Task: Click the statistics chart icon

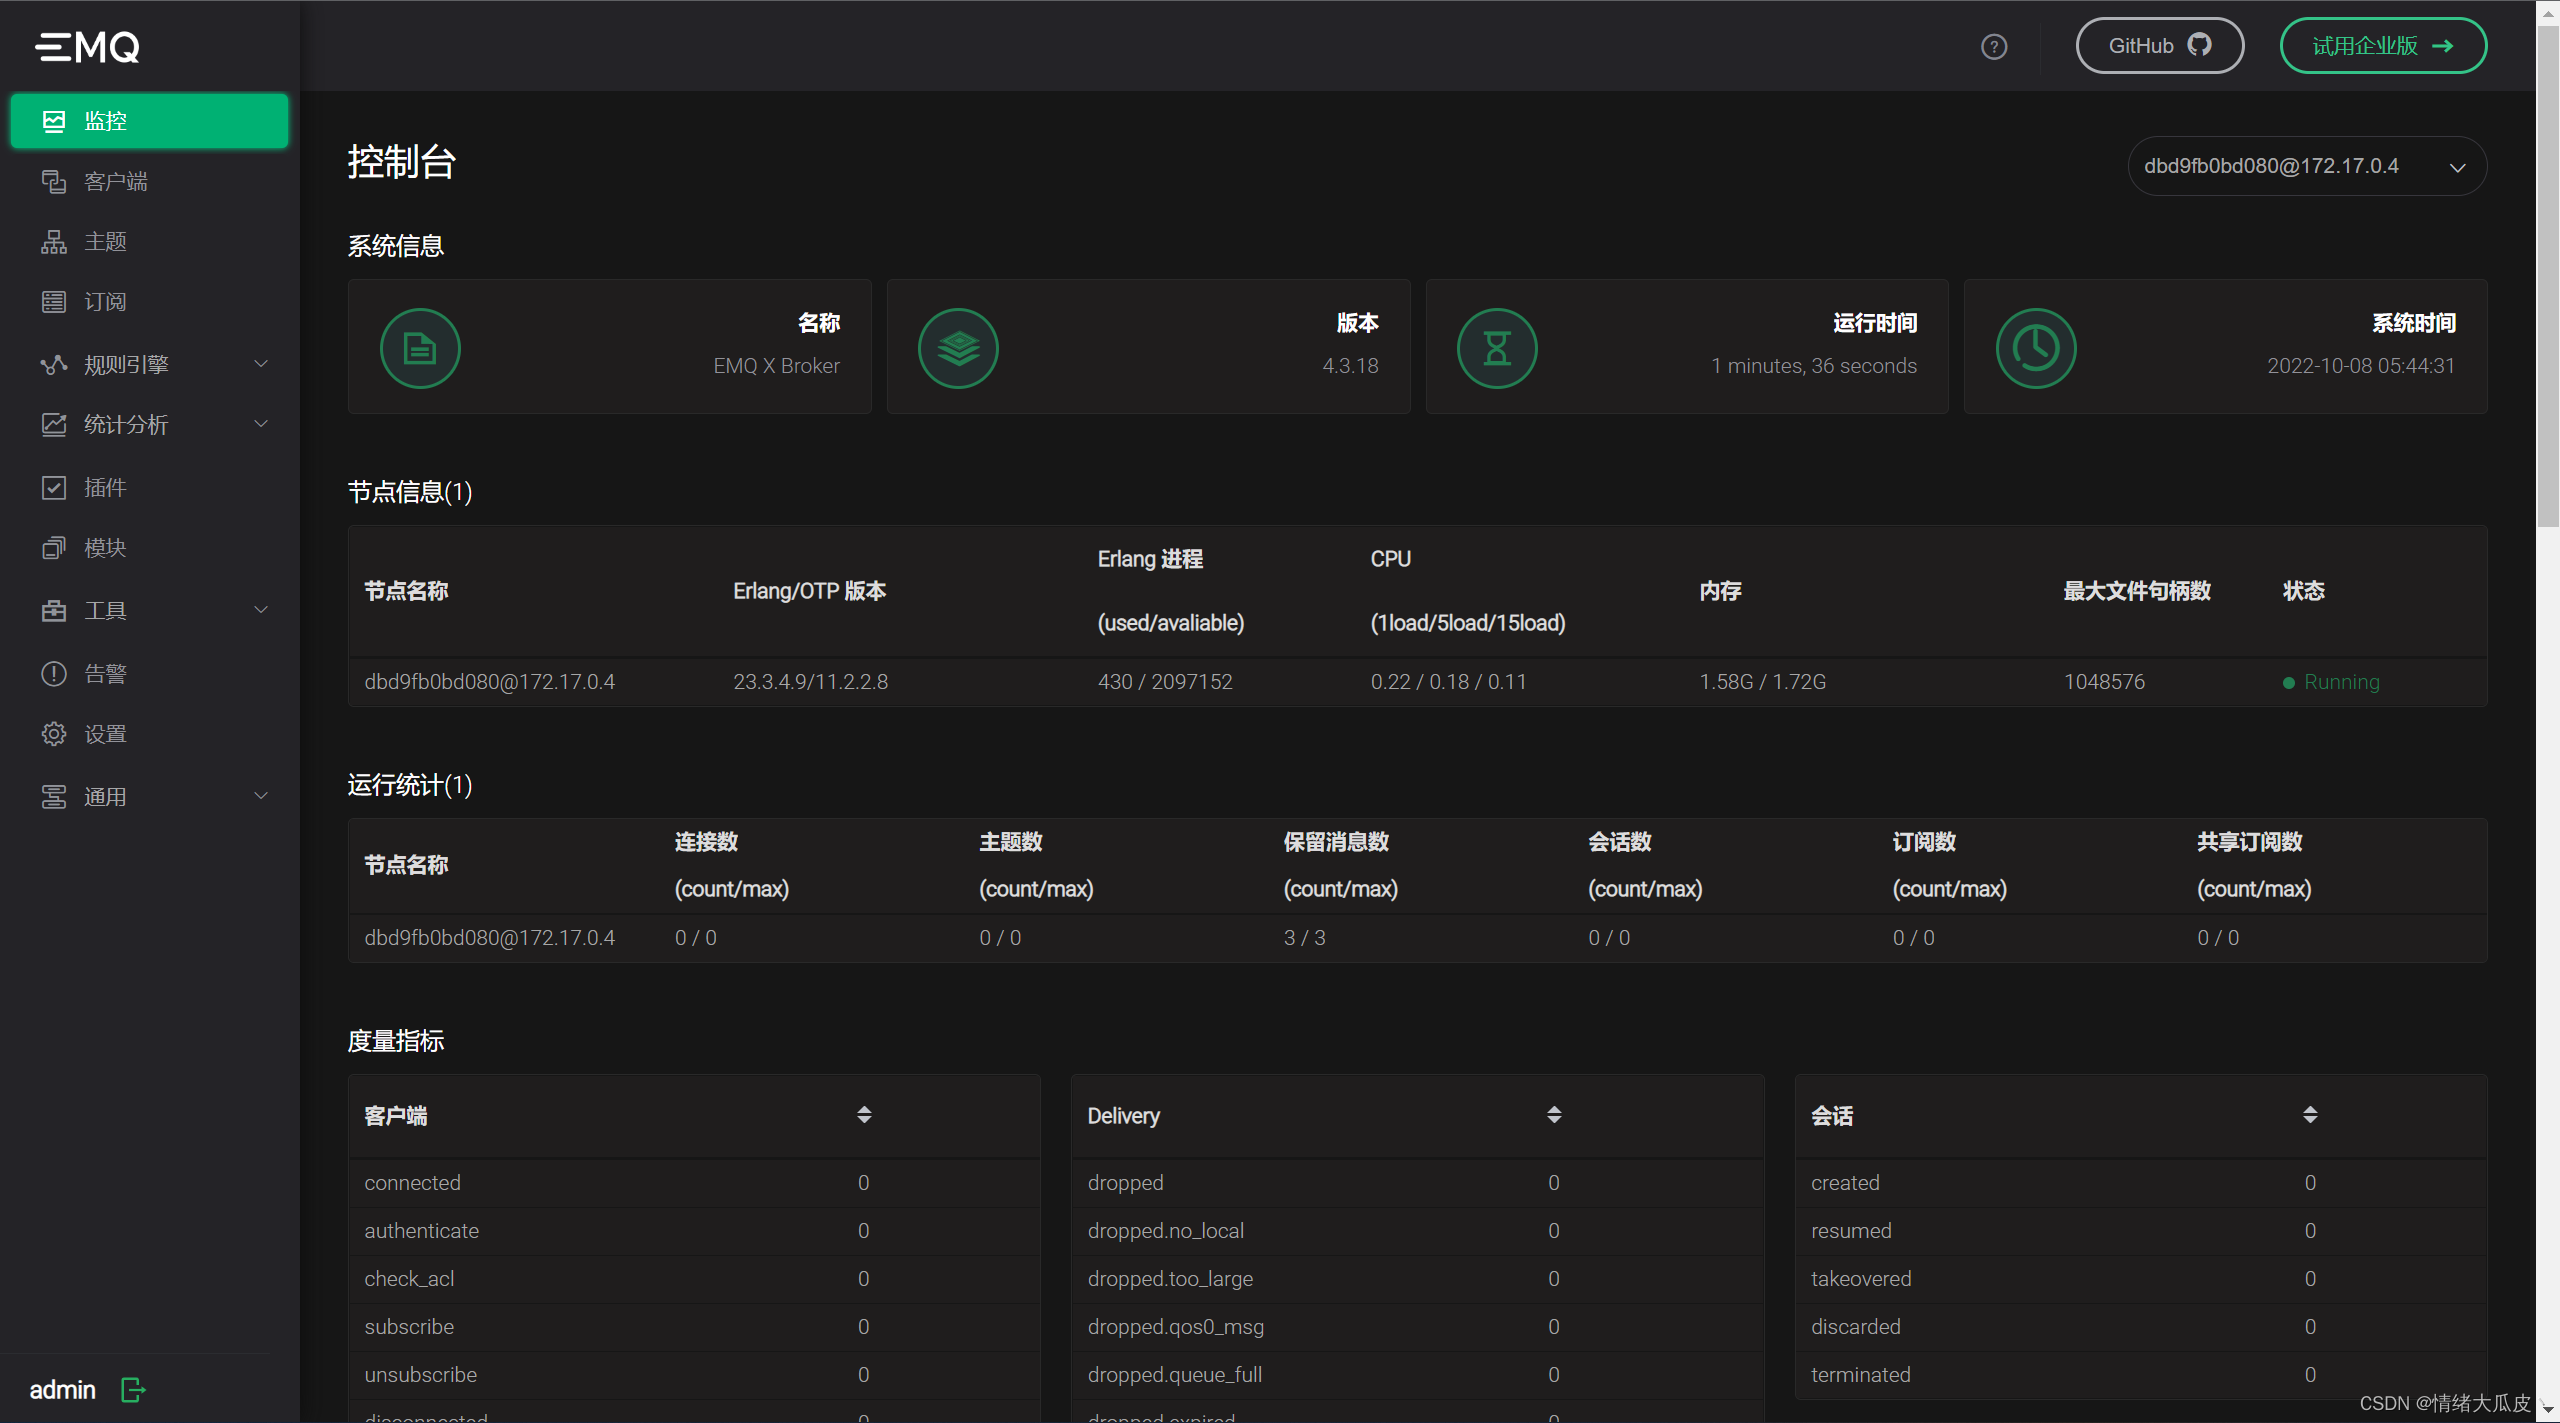Action: [54, 424]
